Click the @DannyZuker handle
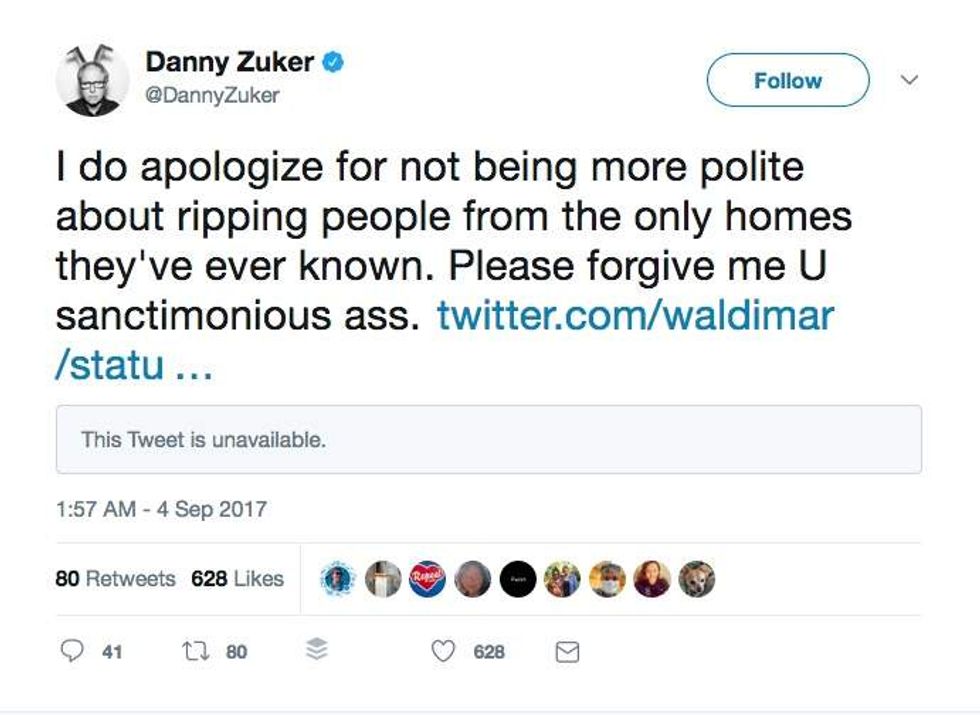The image size is (980, 715). click(213, 96)
